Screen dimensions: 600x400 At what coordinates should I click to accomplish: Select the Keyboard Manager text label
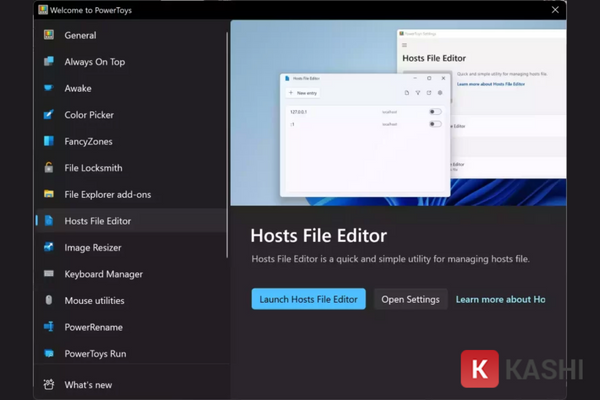(x=103, y=274)
